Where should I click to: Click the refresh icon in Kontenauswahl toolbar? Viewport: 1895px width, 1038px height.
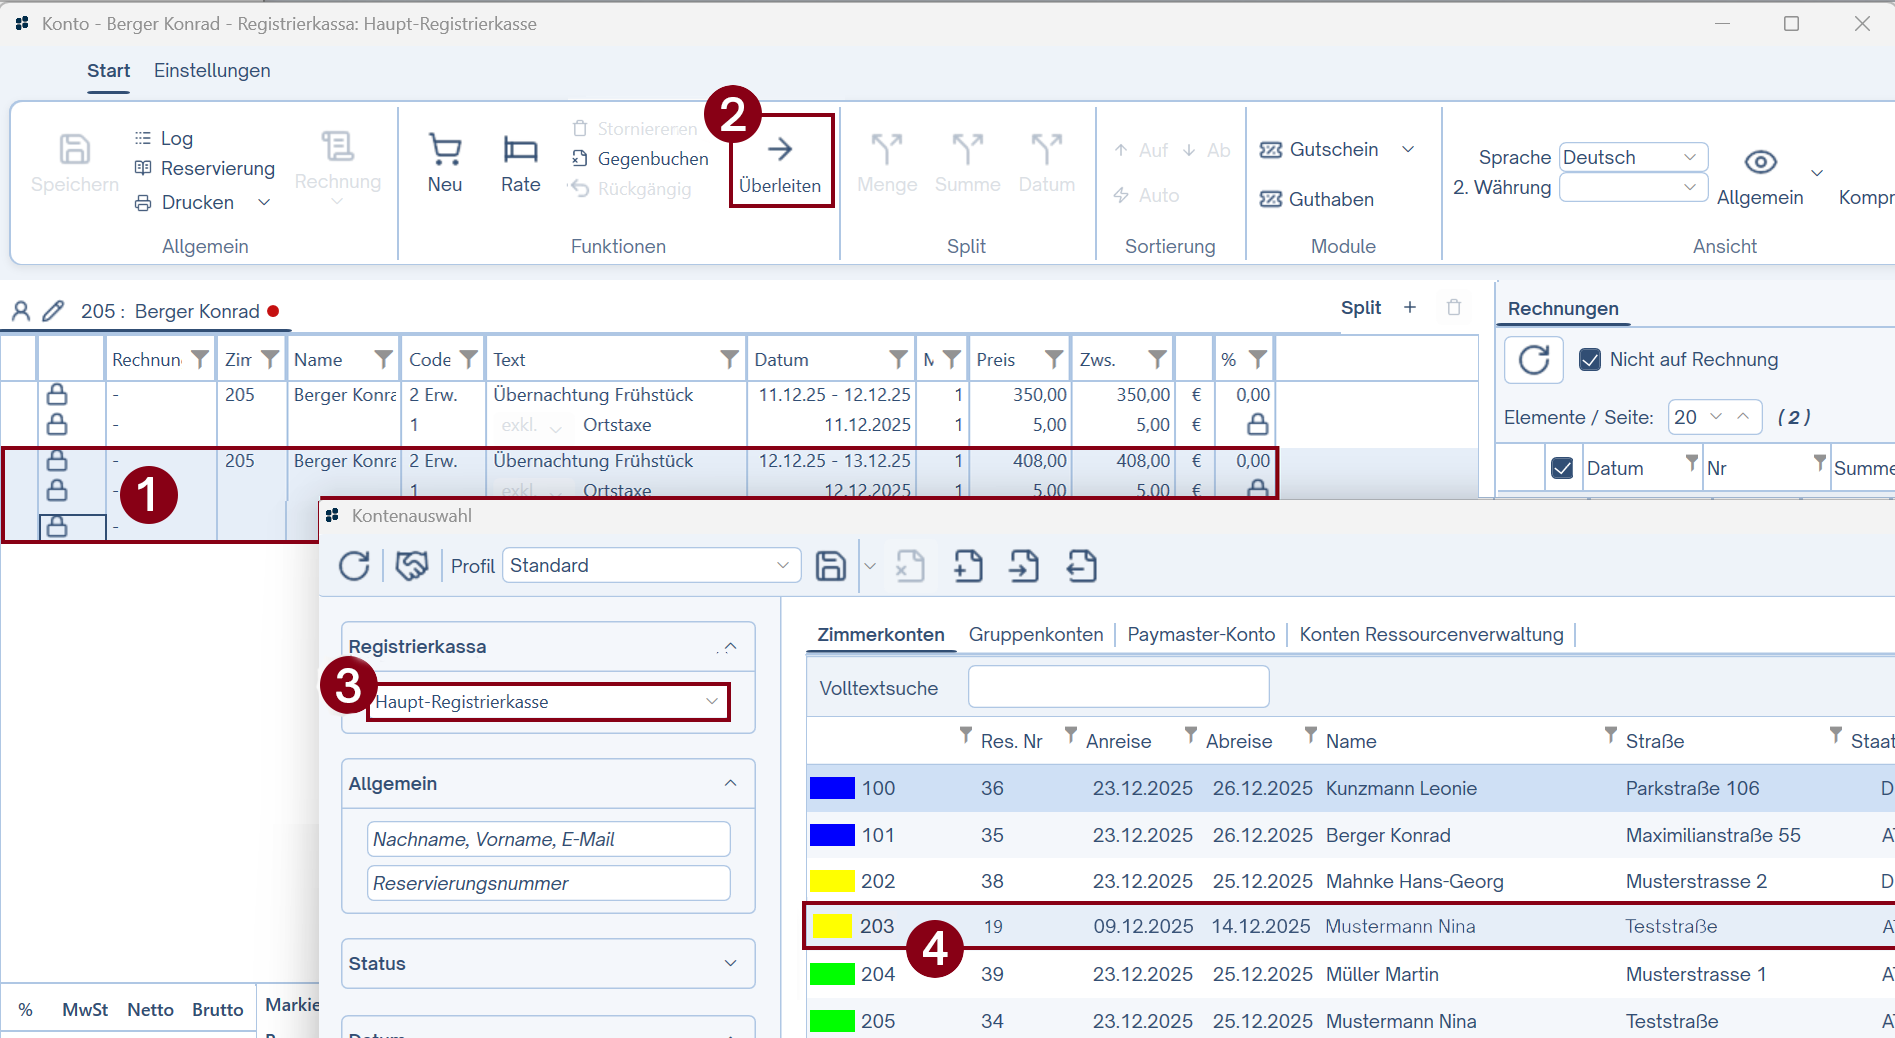coord(354,566)
